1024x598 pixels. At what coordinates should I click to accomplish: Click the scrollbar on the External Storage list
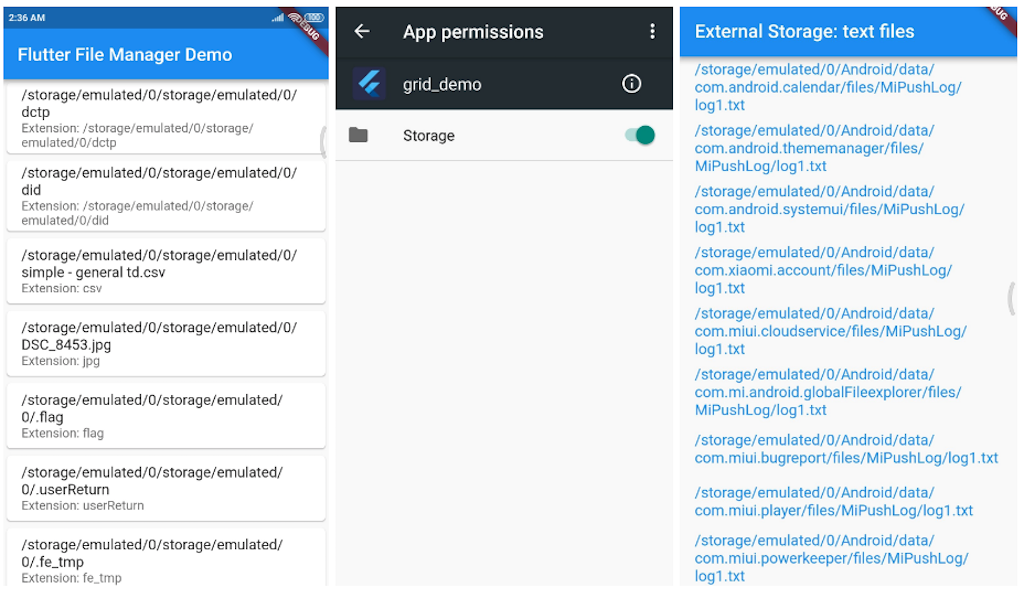point(1012,300)
